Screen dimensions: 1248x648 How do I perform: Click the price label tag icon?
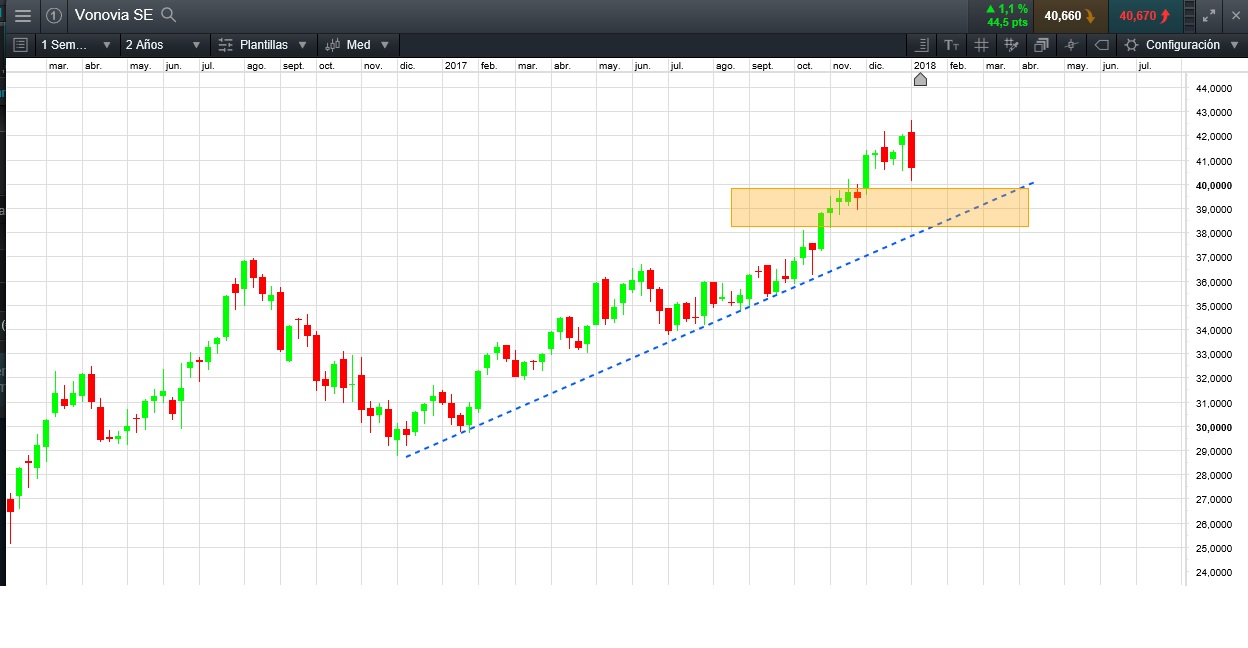(x=1101, y=45)
